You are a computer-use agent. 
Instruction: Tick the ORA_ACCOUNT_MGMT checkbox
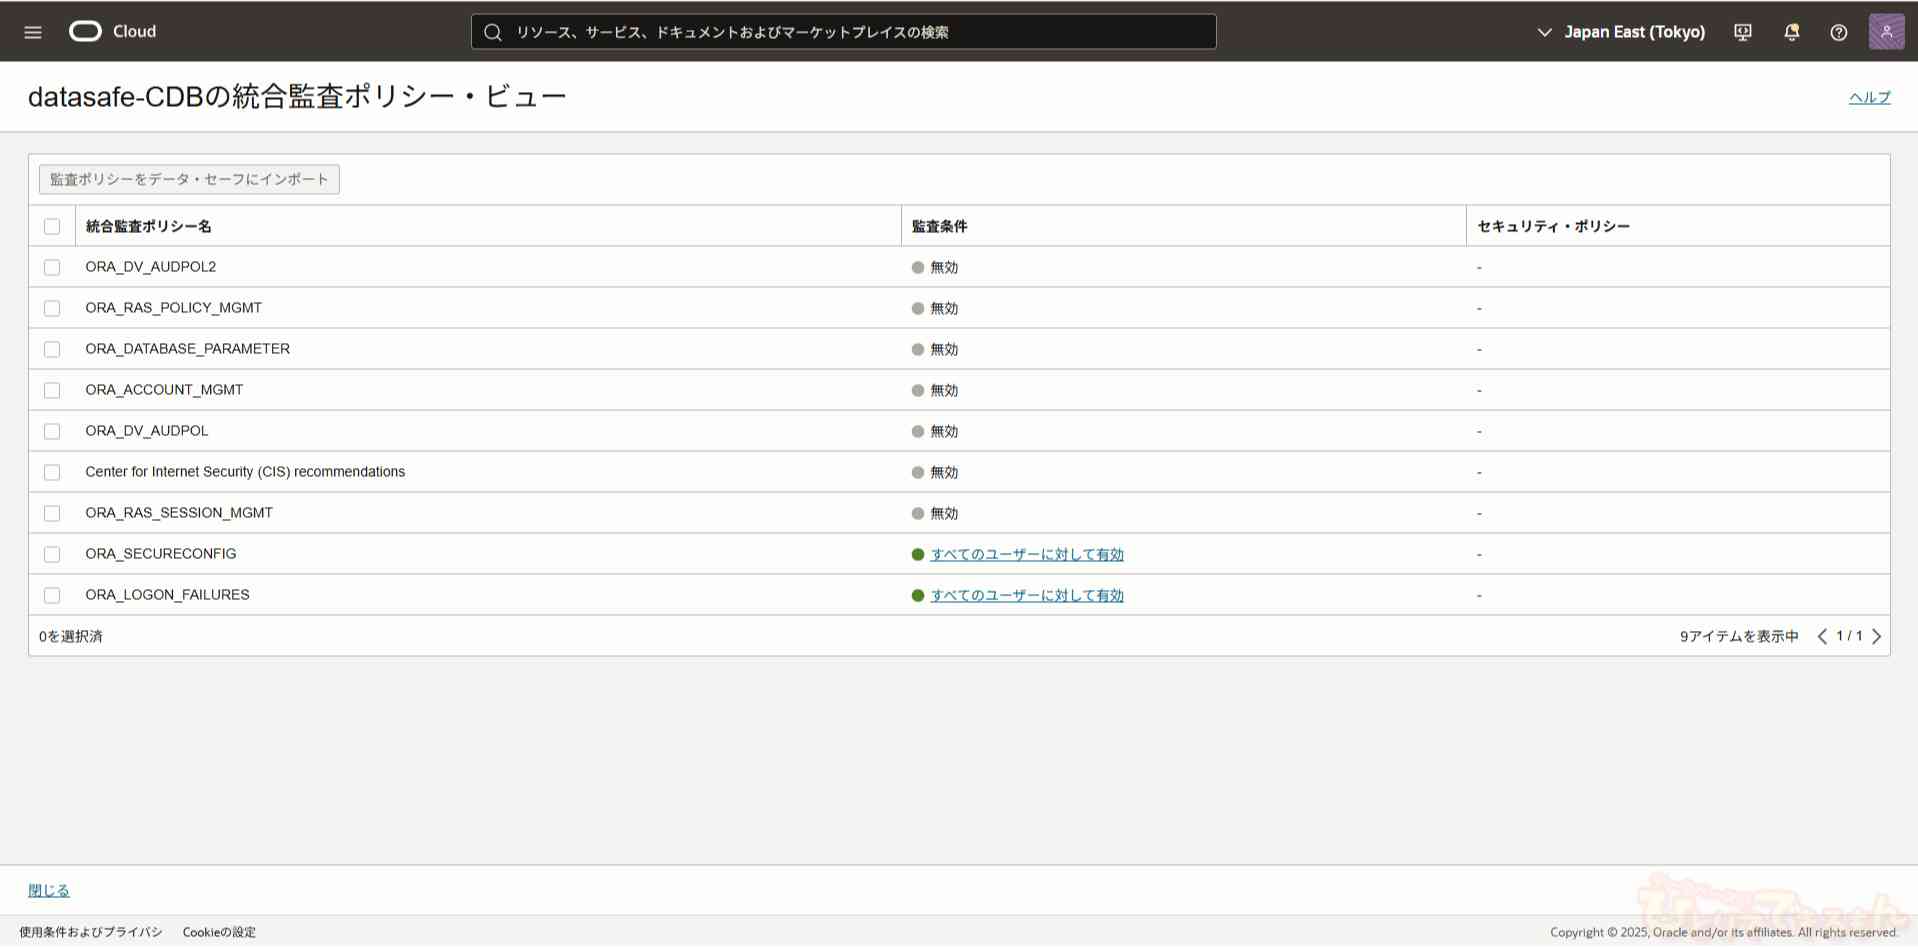tap(52, 391)
